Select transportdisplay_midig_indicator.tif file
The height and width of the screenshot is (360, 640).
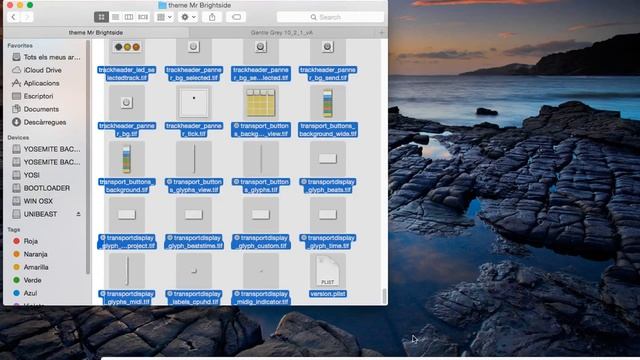tap(261, 279)
